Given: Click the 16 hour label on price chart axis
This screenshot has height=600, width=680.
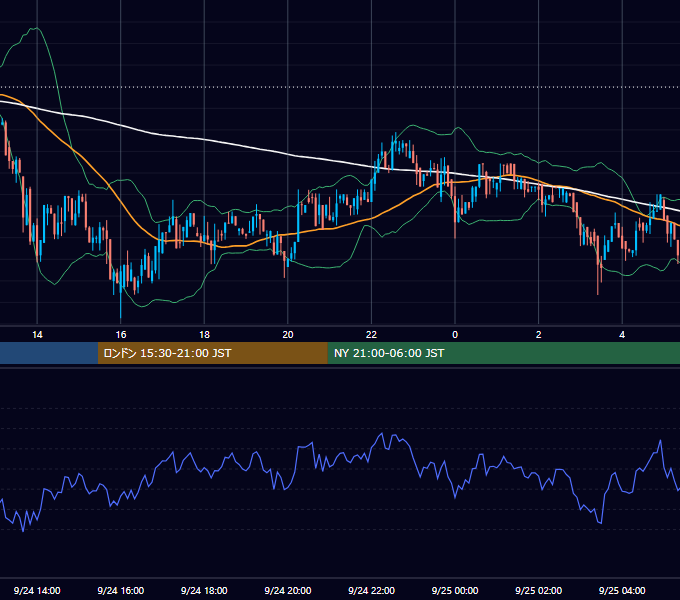Looking at the screenshot, I should pyautogui.click(x=121, y=335).
